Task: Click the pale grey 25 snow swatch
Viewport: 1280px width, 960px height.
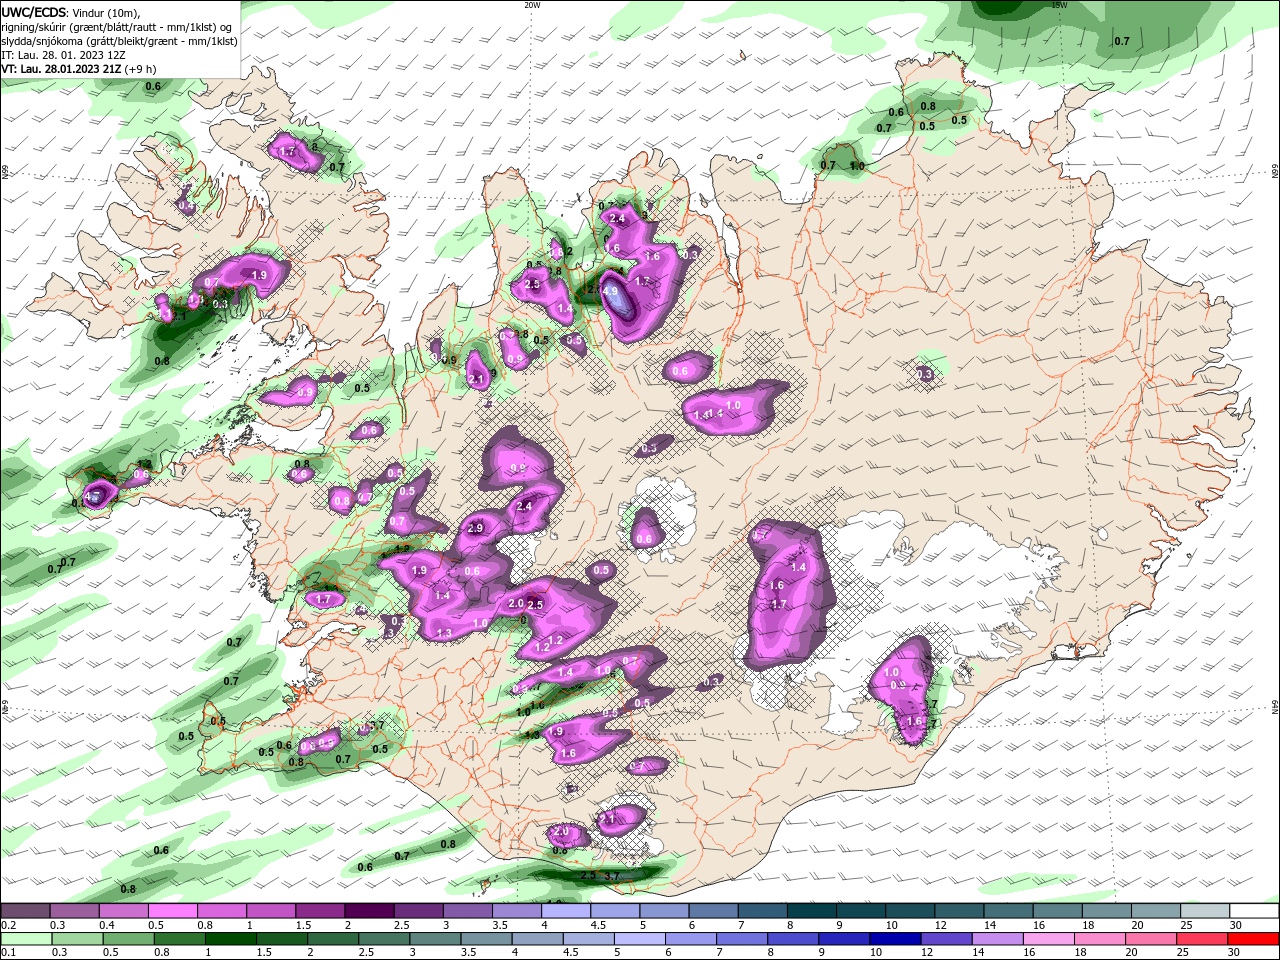Action: (1205, 911)
